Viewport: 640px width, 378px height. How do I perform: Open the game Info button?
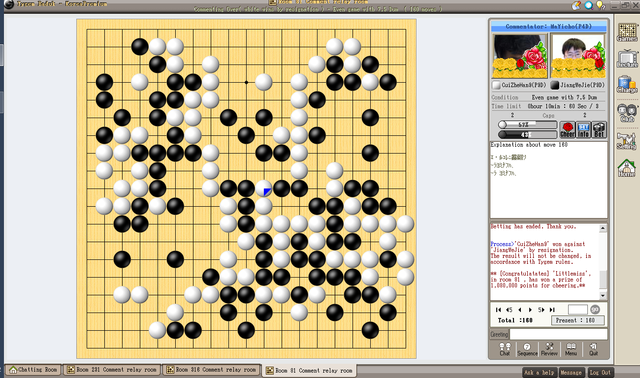click(x=584, y=130)
